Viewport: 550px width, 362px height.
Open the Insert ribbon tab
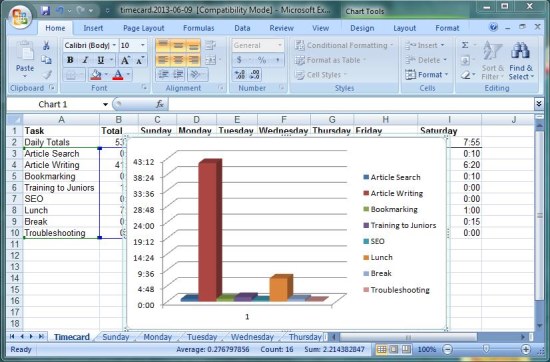click(x=93, y=28)
